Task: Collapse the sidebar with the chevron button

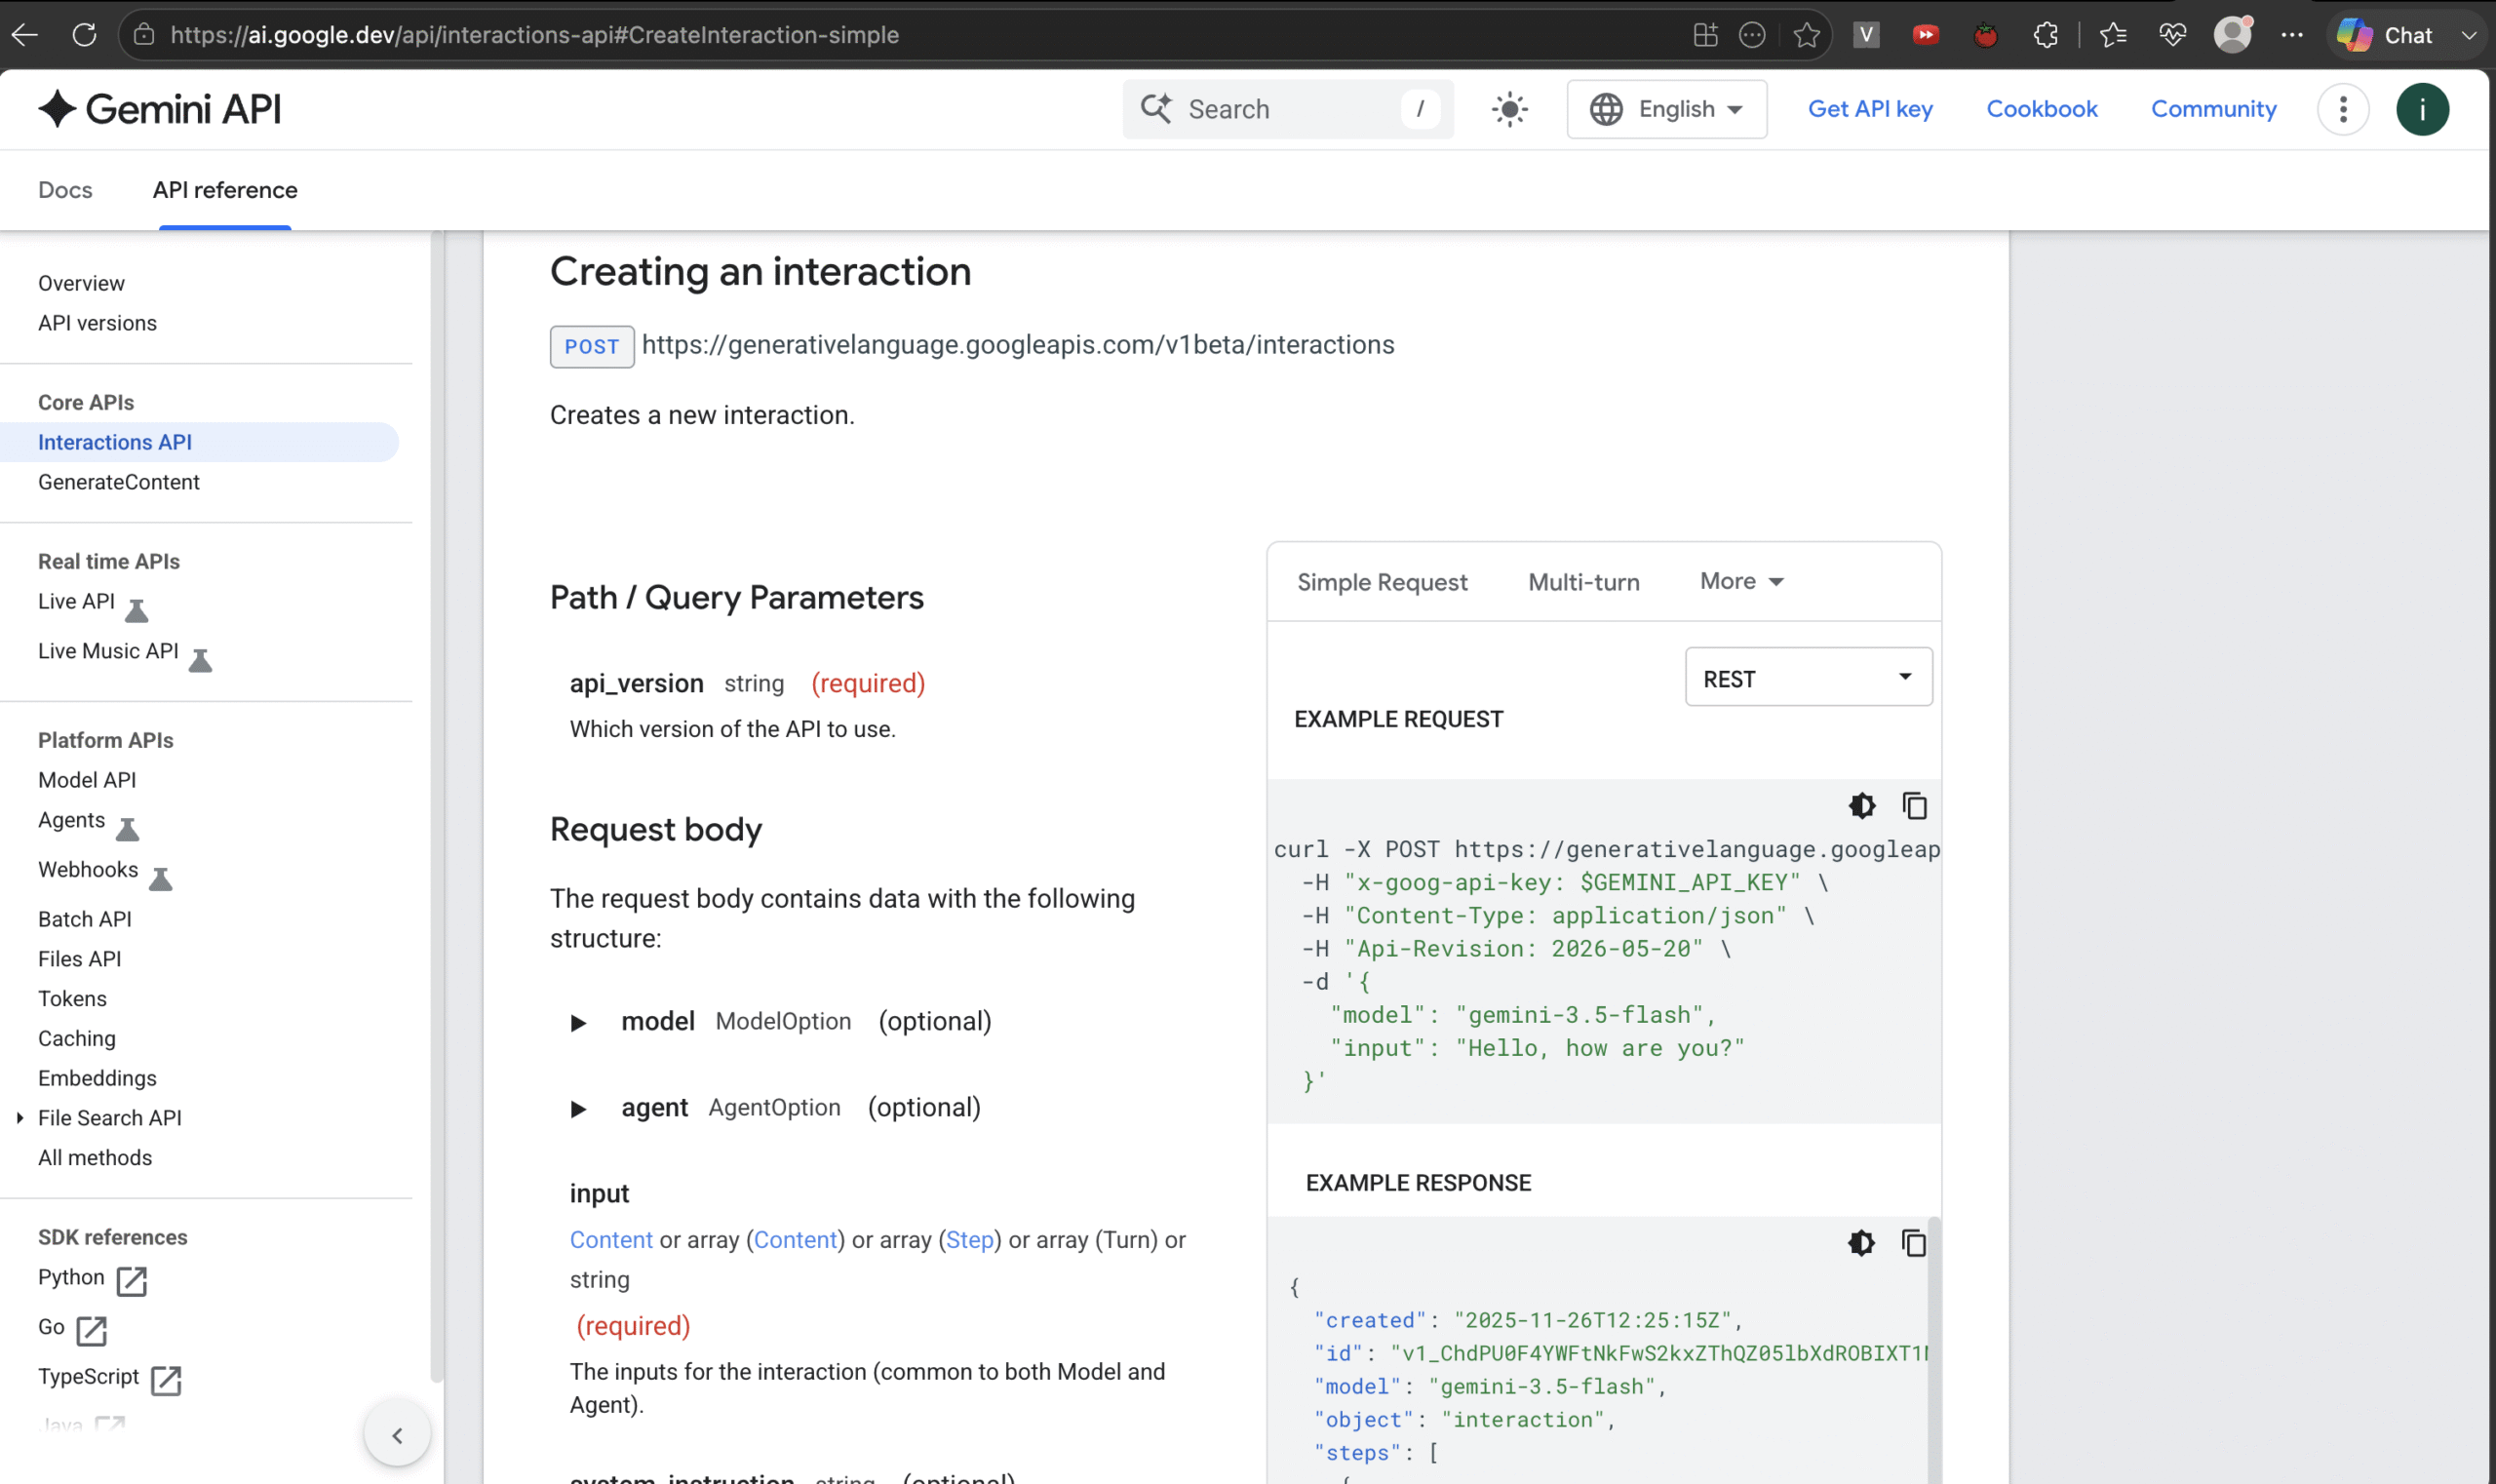Action: [x=397, y=1436]
